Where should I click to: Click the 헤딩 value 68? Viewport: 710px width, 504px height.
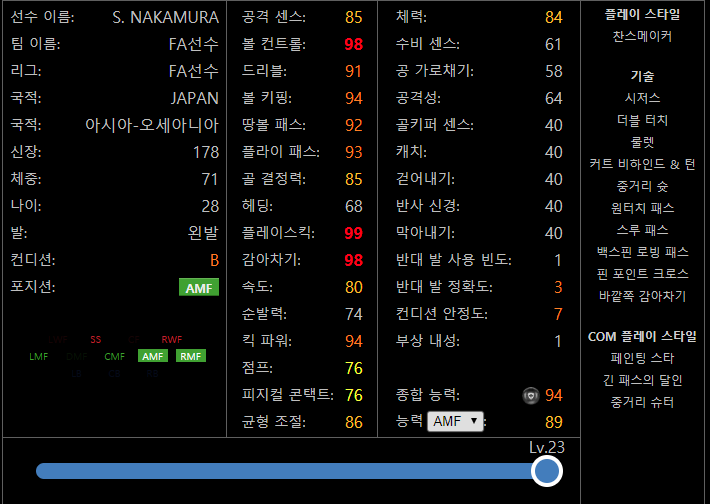[x=354, y=206]
